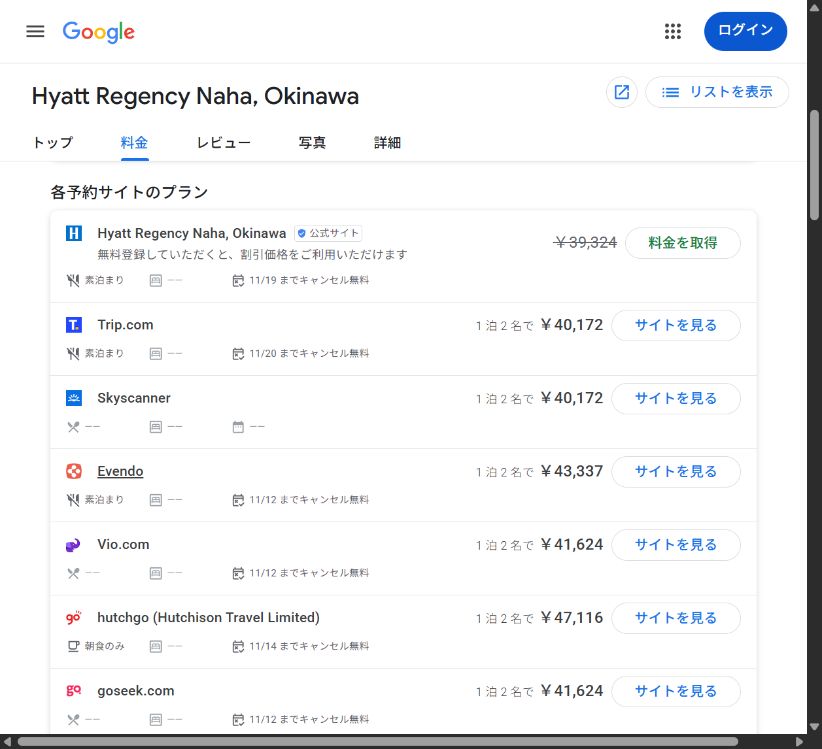822x749 pixels.
Task: Click hutchgo breakfast cup icon
Action: point(73,646)
